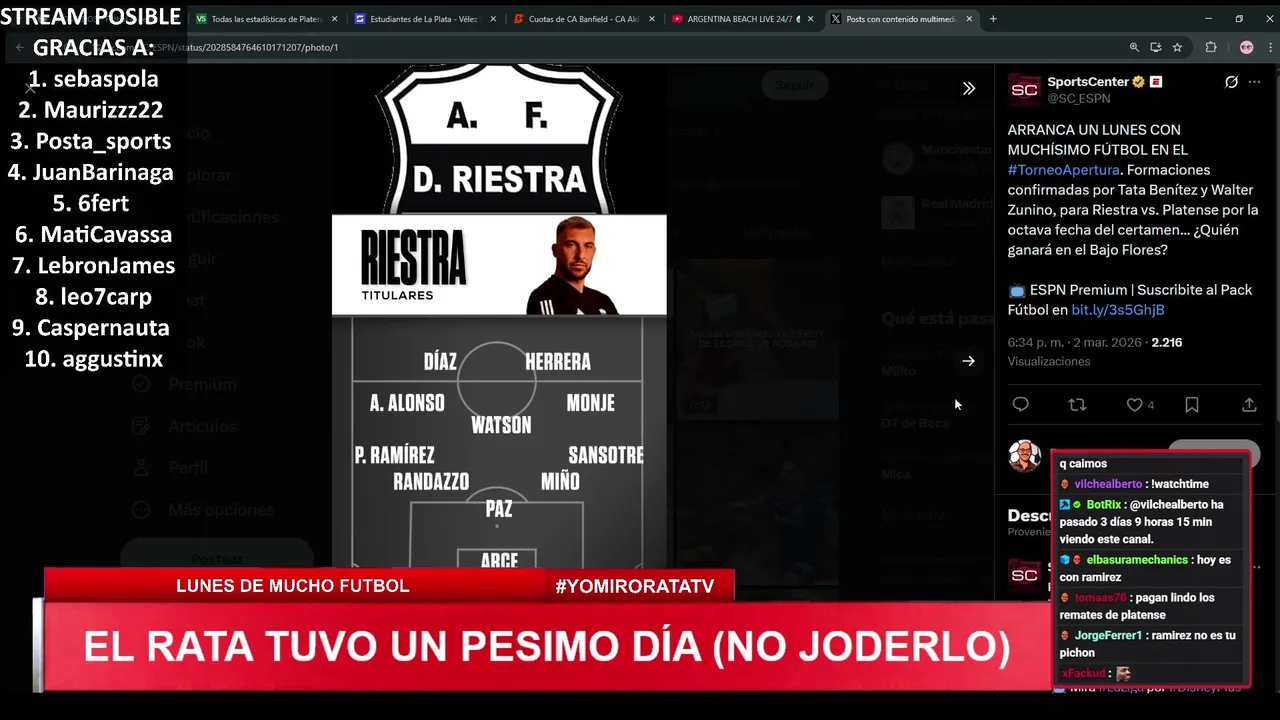Open the SportsCenter SC profile avatar

pyautogui.click(x=1025, y=90)
